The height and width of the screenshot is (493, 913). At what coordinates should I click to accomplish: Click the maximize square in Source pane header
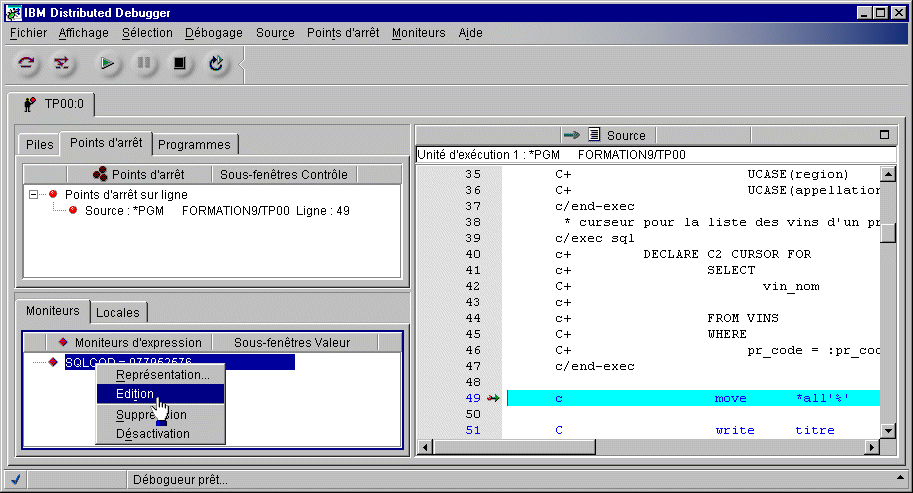tap(884, 135)
